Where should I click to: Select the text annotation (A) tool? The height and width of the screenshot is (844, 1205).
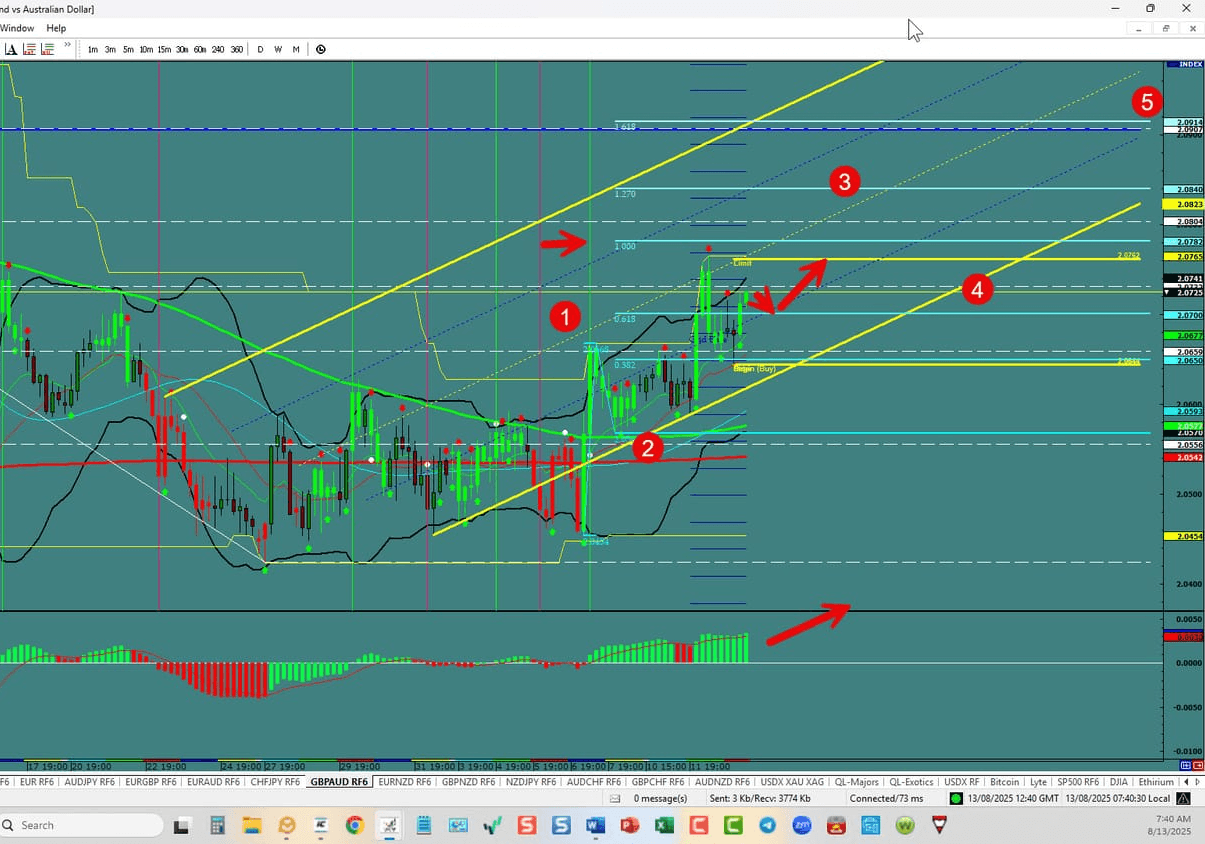[10, 48]
